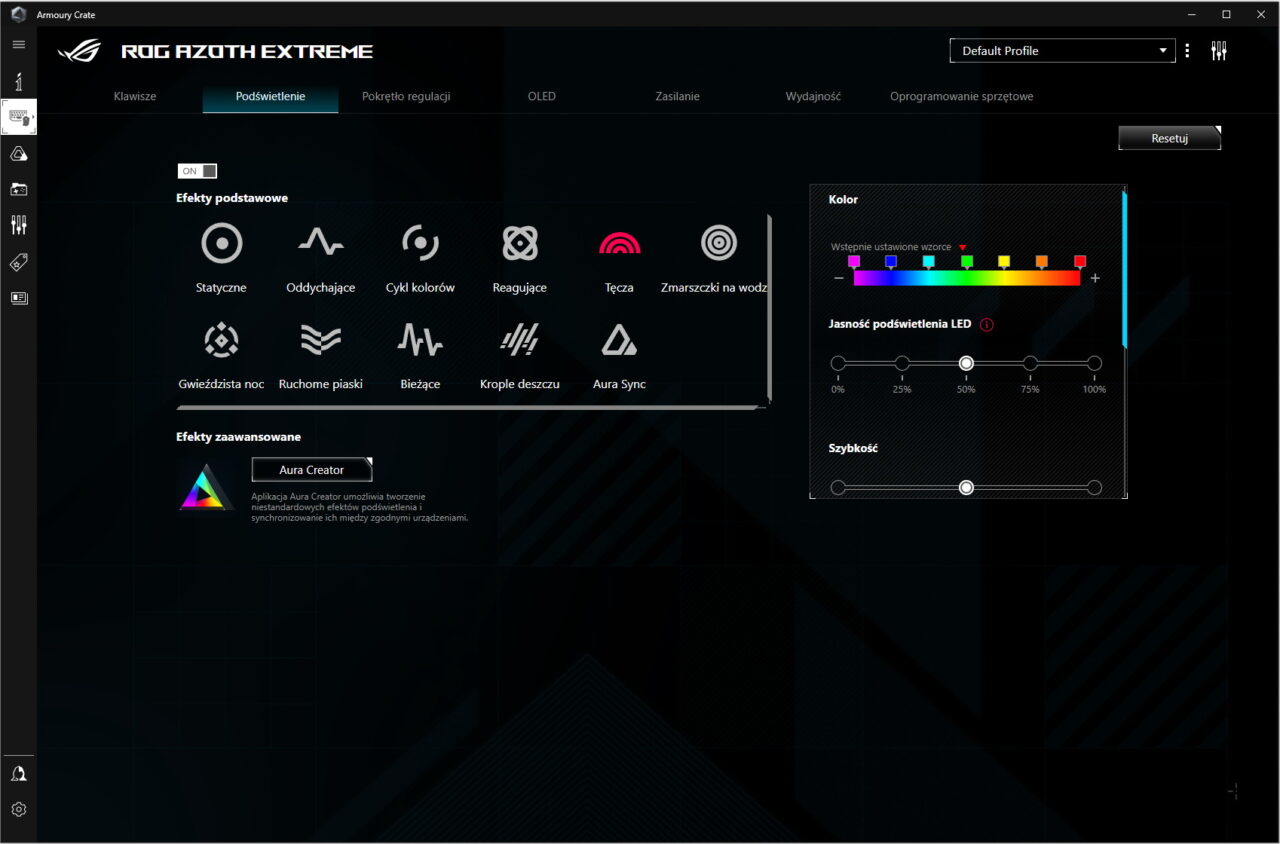
Task: Select the red gradient color marker
Action: (x=1080, y=262)
